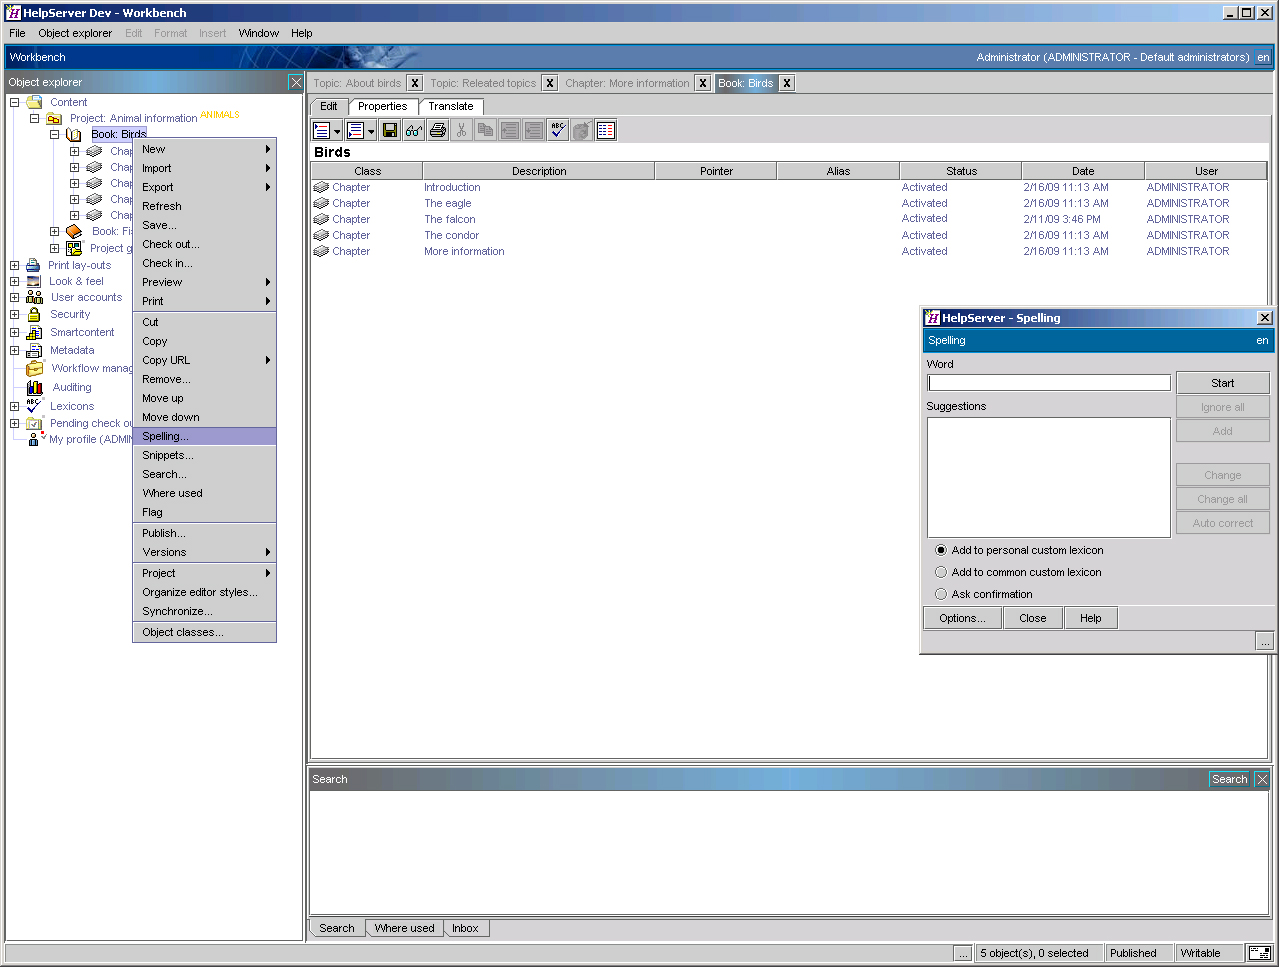Expand the Print lay-outs tree node

[x=15, y=265]
